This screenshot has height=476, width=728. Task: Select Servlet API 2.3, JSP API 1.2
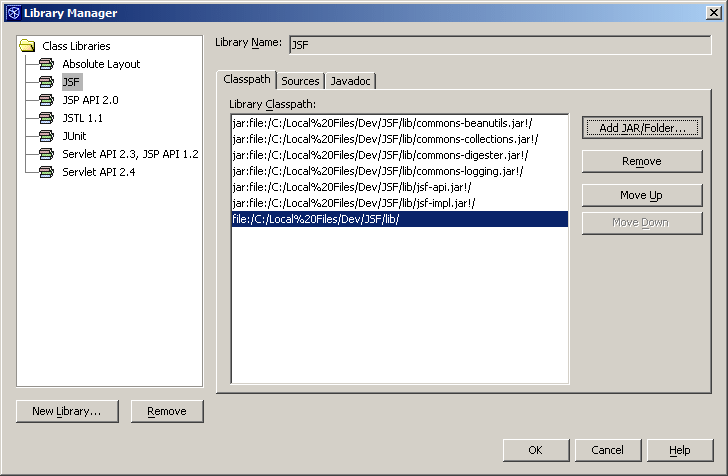[x=130, y=154]
